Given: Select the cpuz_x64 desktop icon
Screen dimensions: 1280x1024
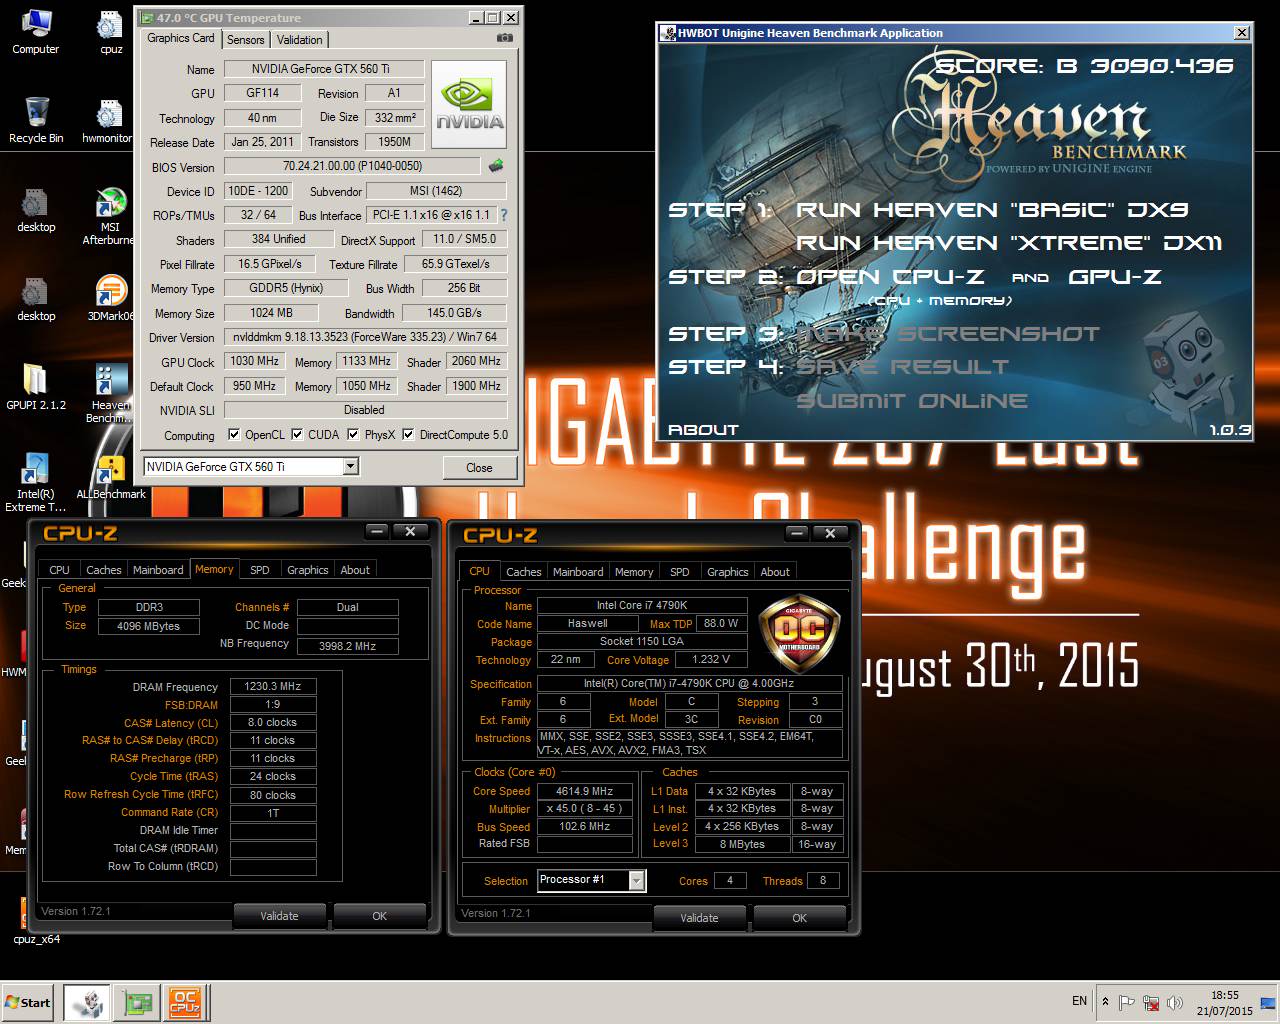Looking at the screenshot, I should [x=36, y=920].
